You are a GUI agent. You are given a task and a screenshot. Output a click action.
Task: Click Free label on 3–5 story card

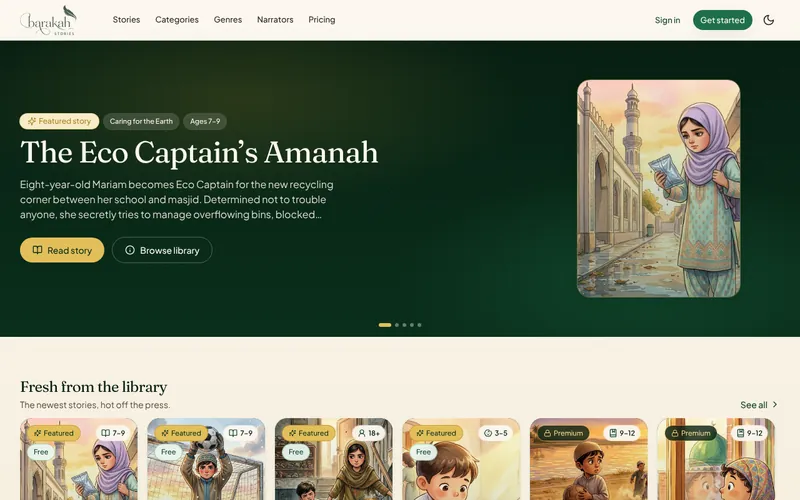click(423, 452)
